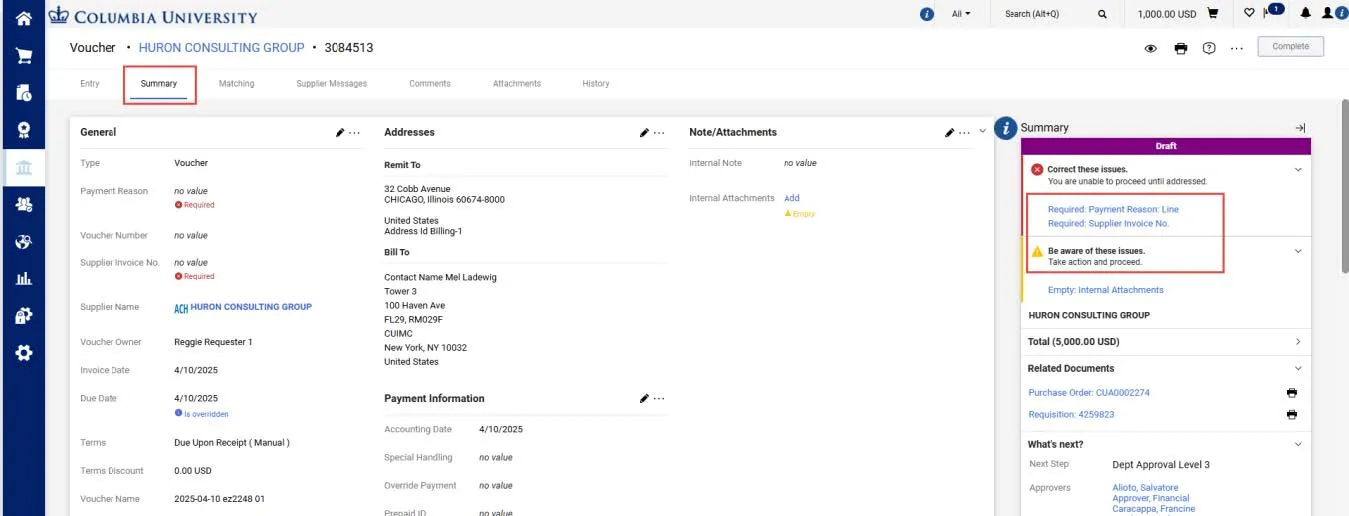This screenshot has height=516, width=1349.
Task: Click Required: Payment Reason: Line link
Action: [1113, 209]
